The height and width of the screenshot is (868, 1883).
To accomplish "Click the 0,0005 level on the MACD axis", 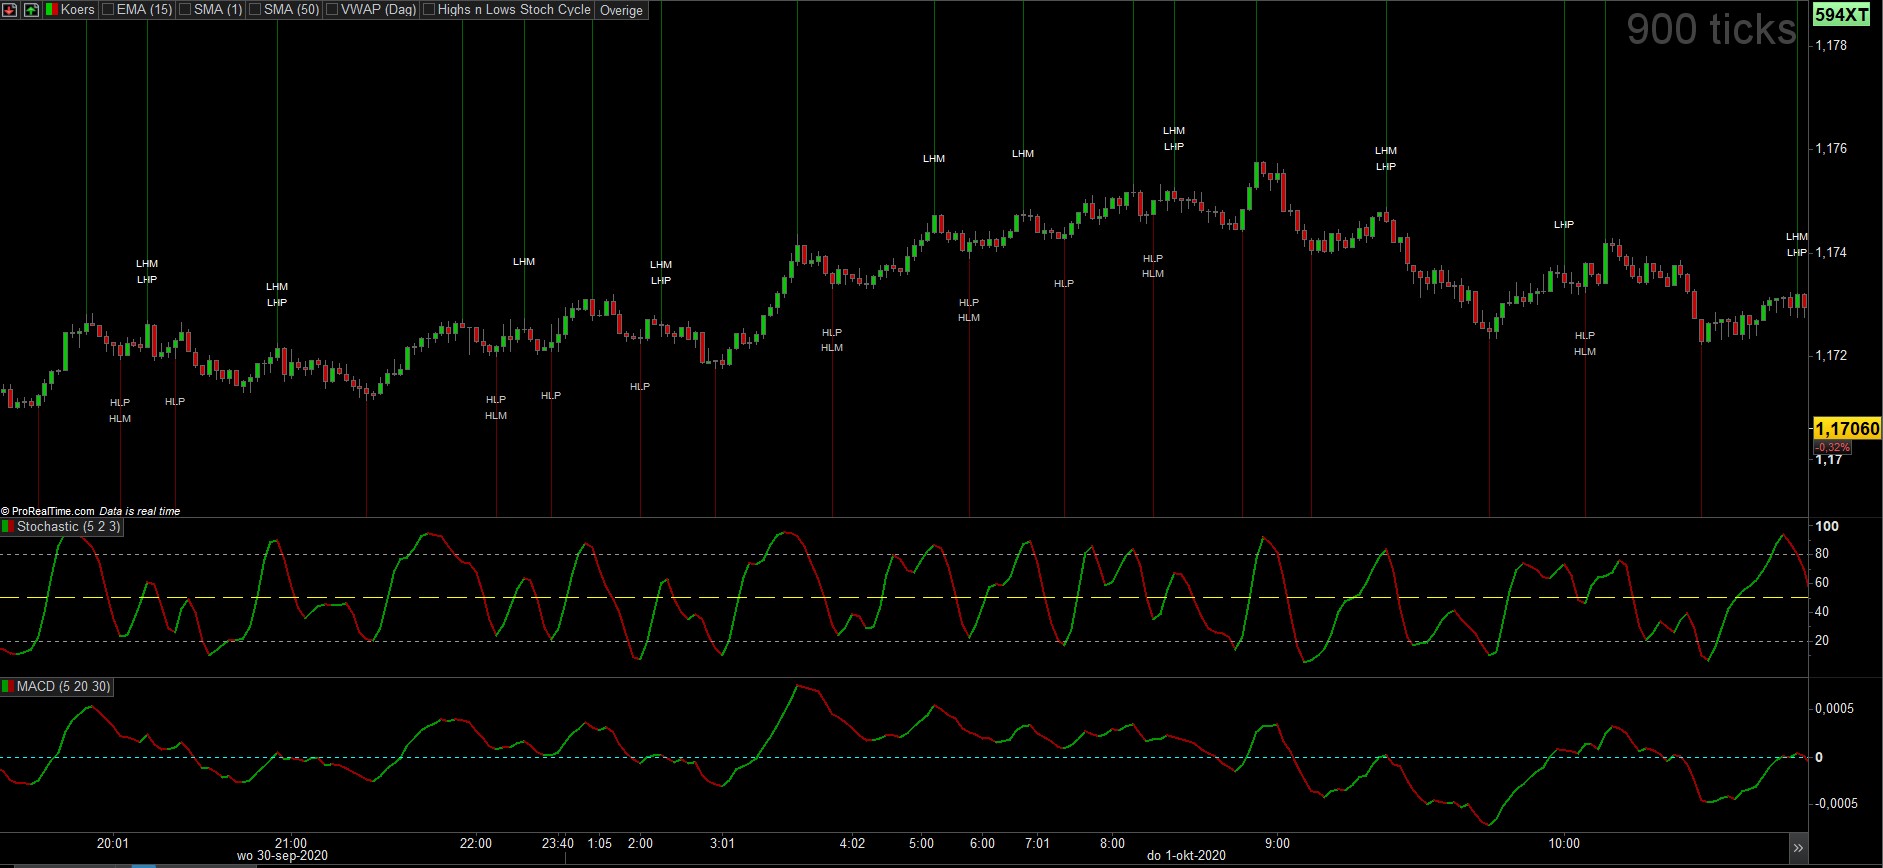I will [1835, 709].
